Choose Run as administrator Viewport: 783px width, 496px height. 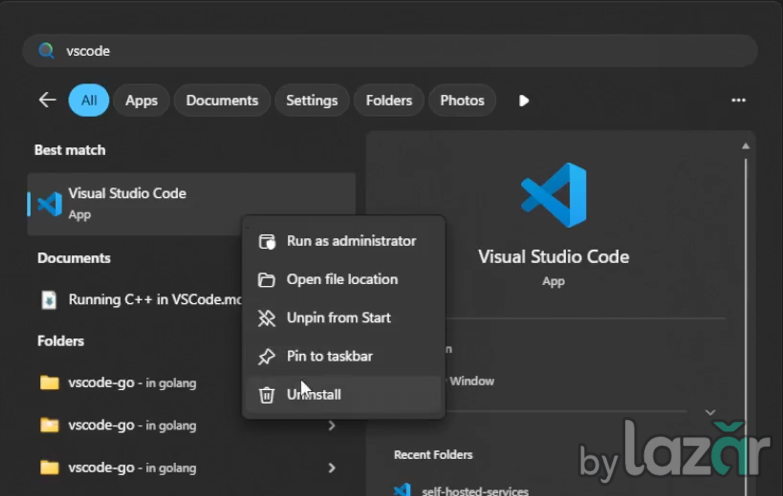click(344, 241)
